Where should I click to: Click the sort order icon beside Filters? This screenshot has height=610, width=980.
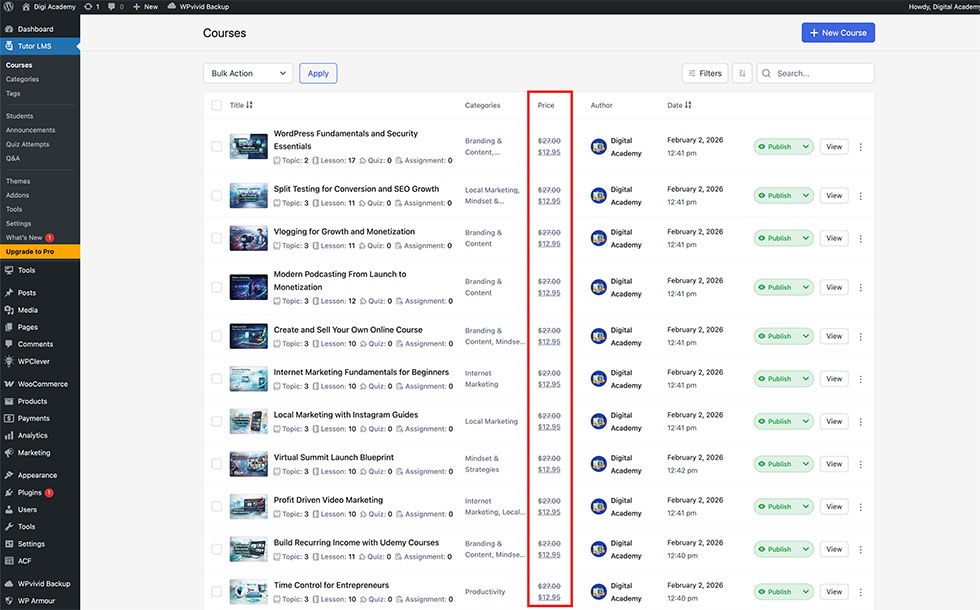click(742, 73)
